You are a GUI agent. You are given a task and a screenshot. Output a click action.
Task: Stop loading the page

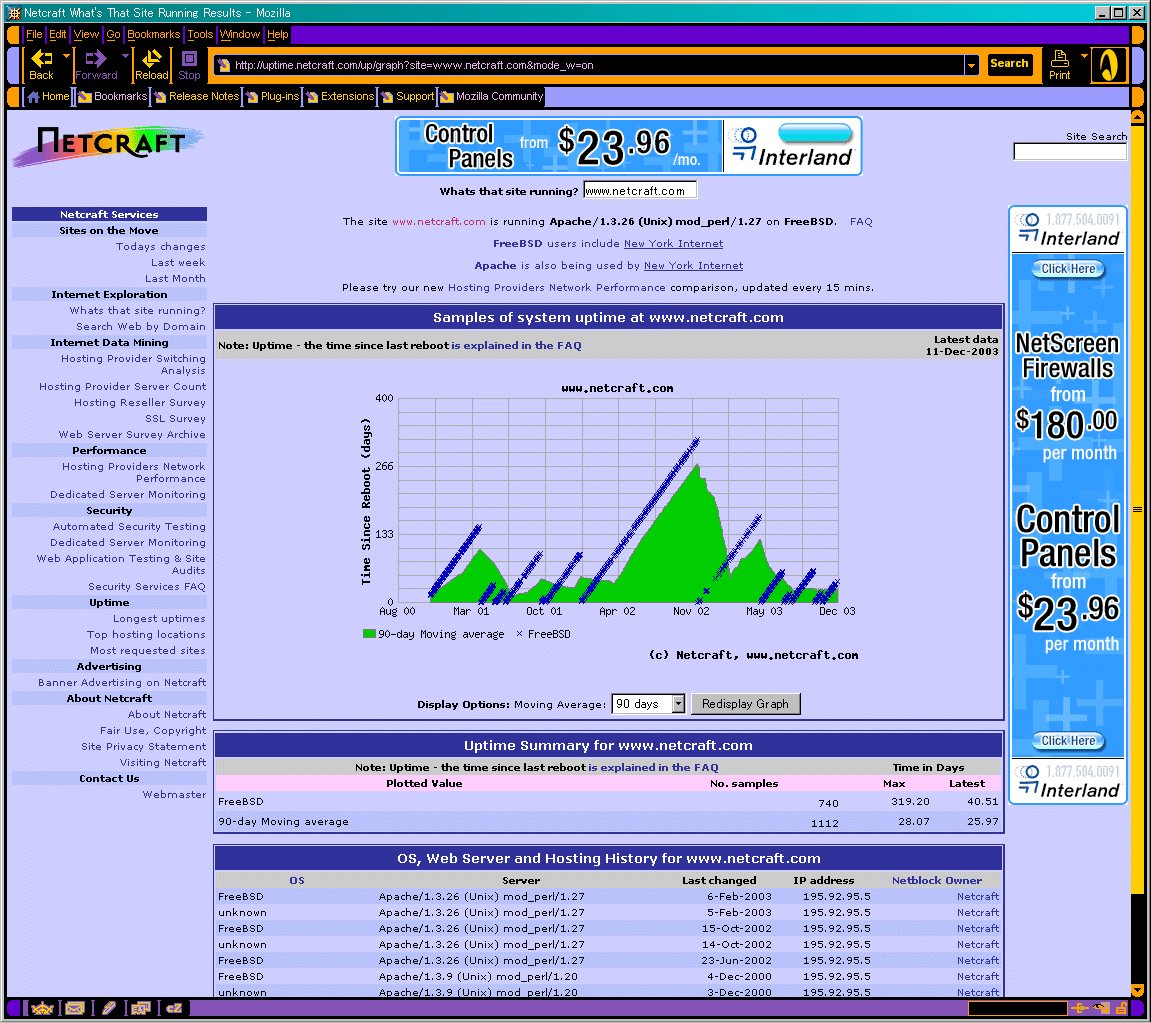tap(189, 65)
